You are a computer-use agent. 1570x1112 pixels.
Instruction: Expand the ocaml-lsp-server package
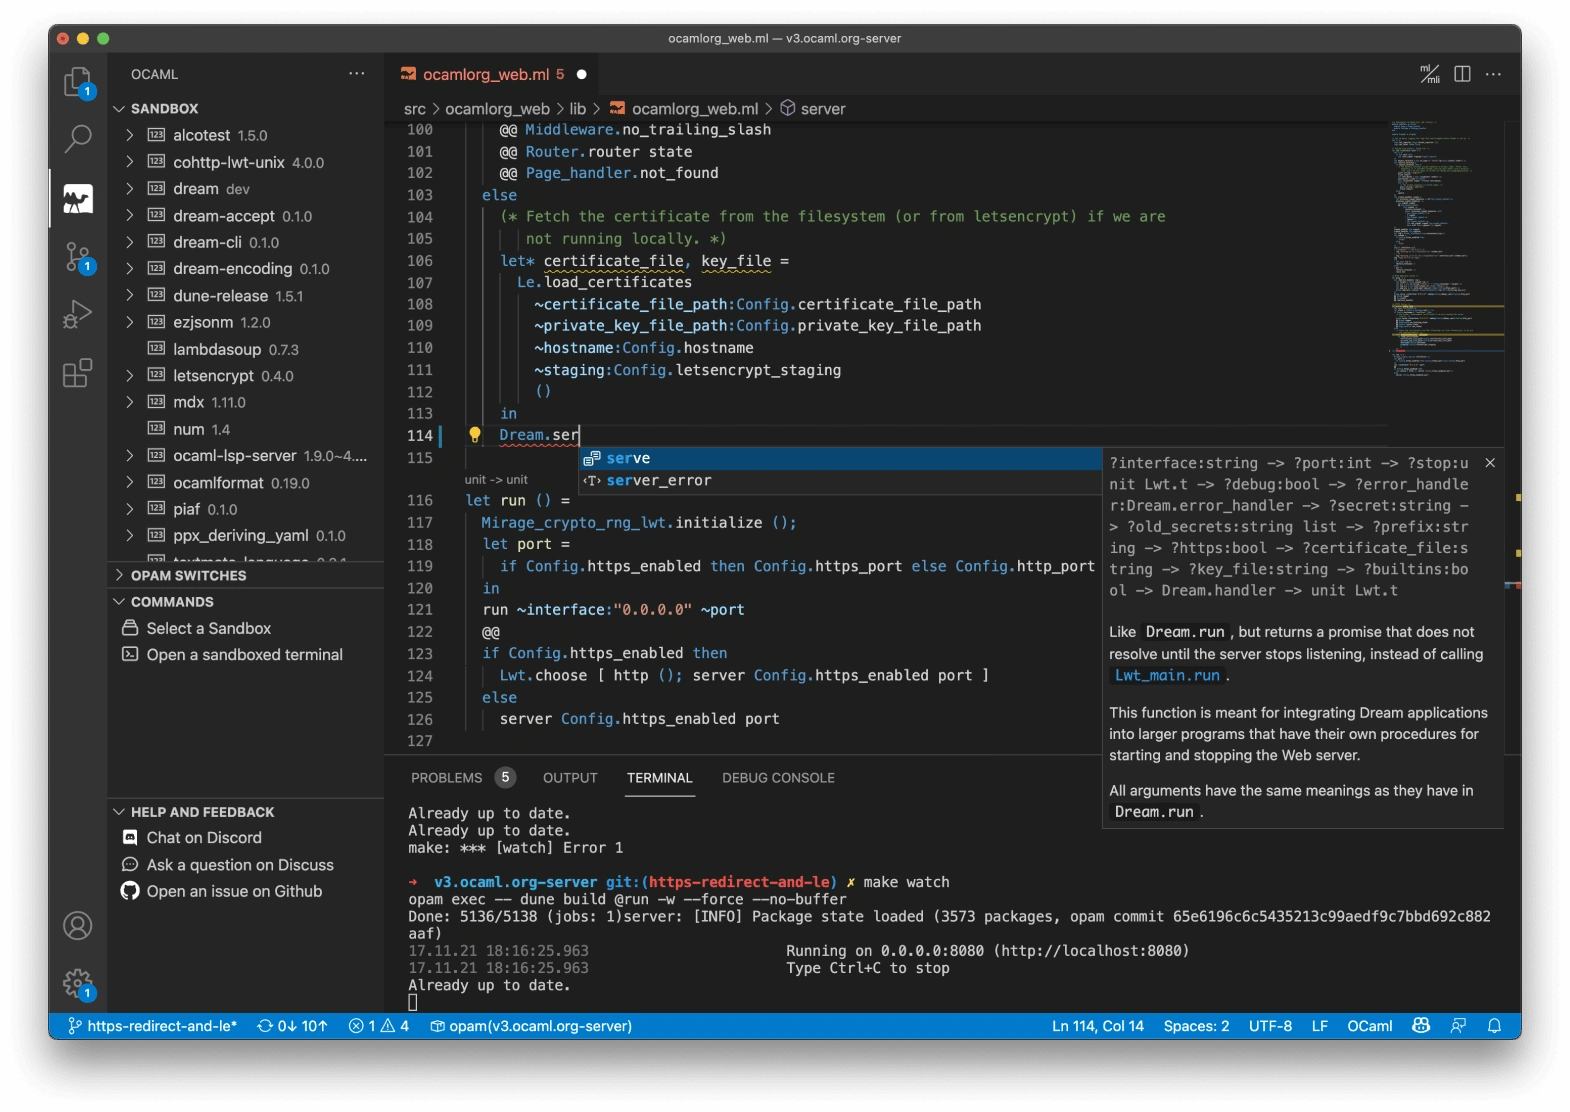[130, 456]
